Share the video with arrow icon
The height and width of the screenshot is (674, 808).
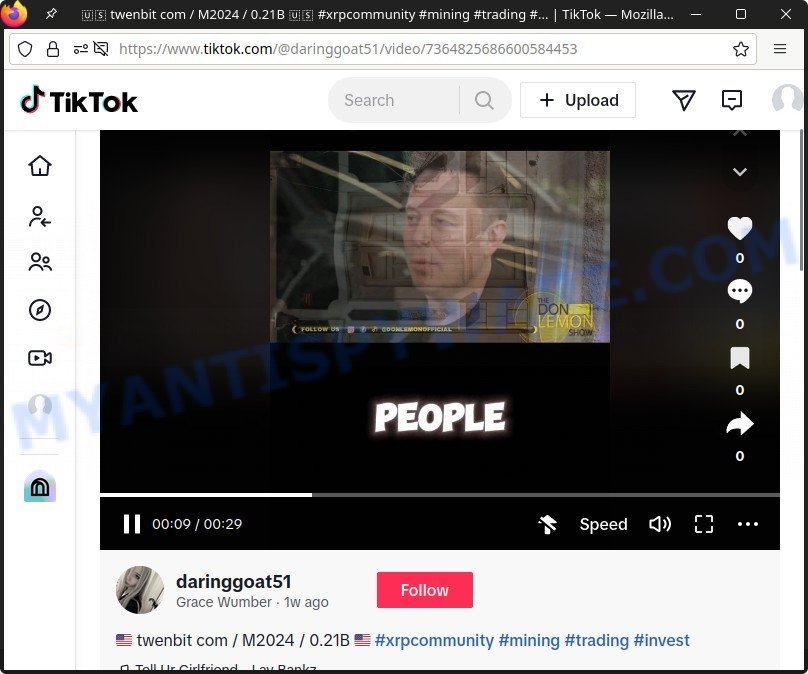pyautogui.click(x=740, y=424)
